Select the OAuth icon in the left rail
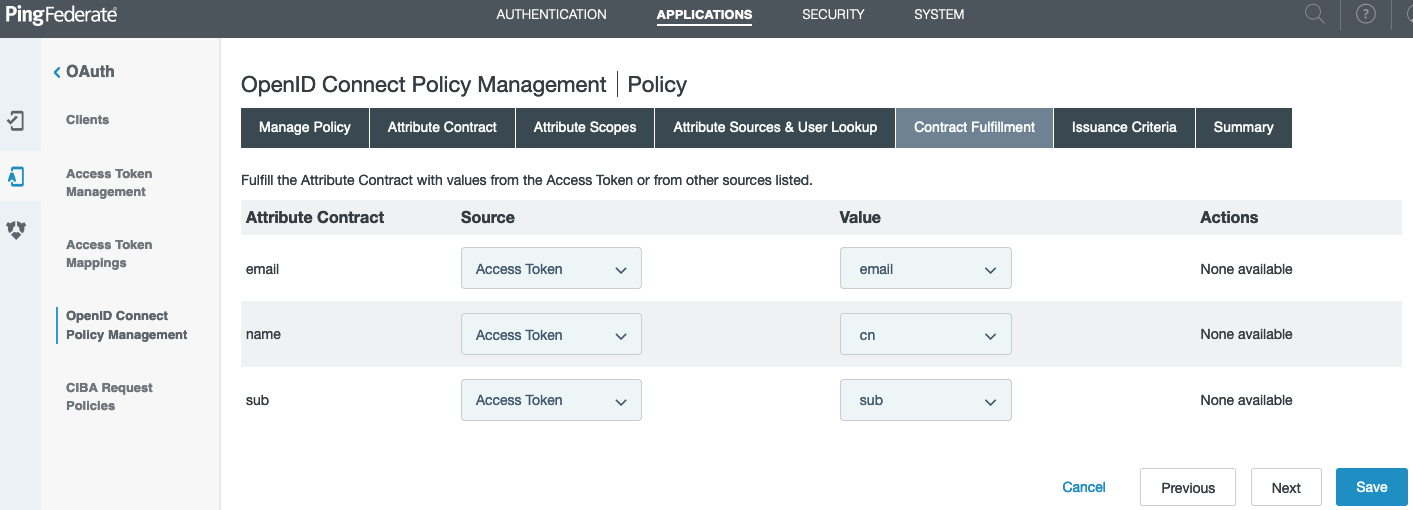This screenshot has width=1413, height=510. (16, 177)
